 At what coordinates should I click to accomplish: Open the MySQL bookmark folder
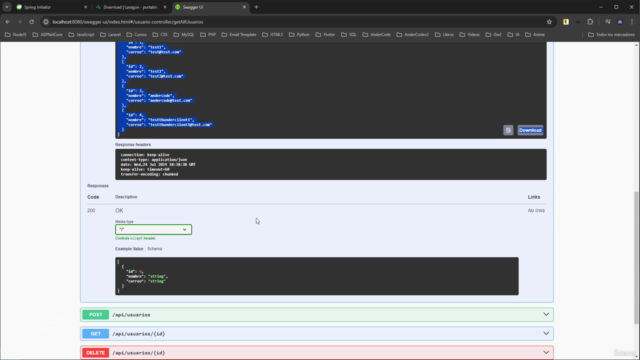coord(184,35)
